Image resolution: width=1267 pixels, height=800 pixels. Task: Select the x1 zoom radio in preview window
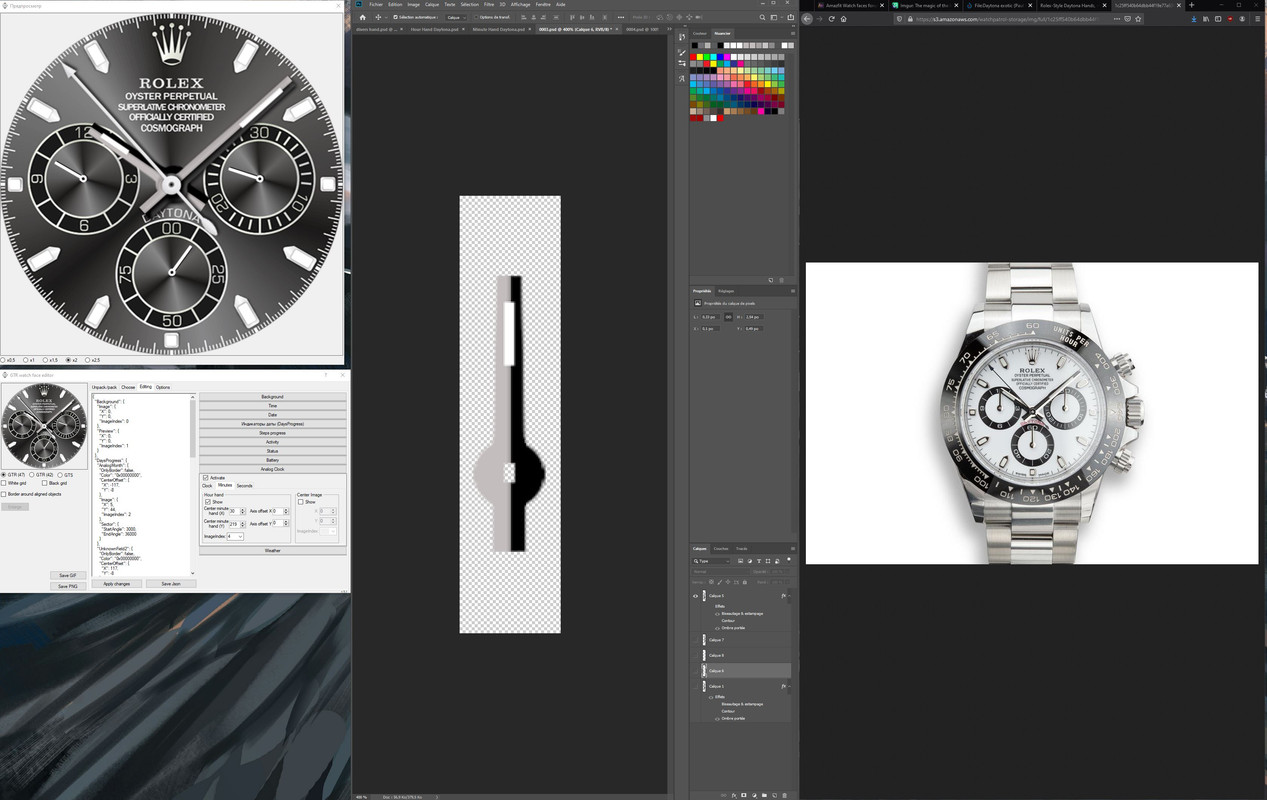pos(26,360)
